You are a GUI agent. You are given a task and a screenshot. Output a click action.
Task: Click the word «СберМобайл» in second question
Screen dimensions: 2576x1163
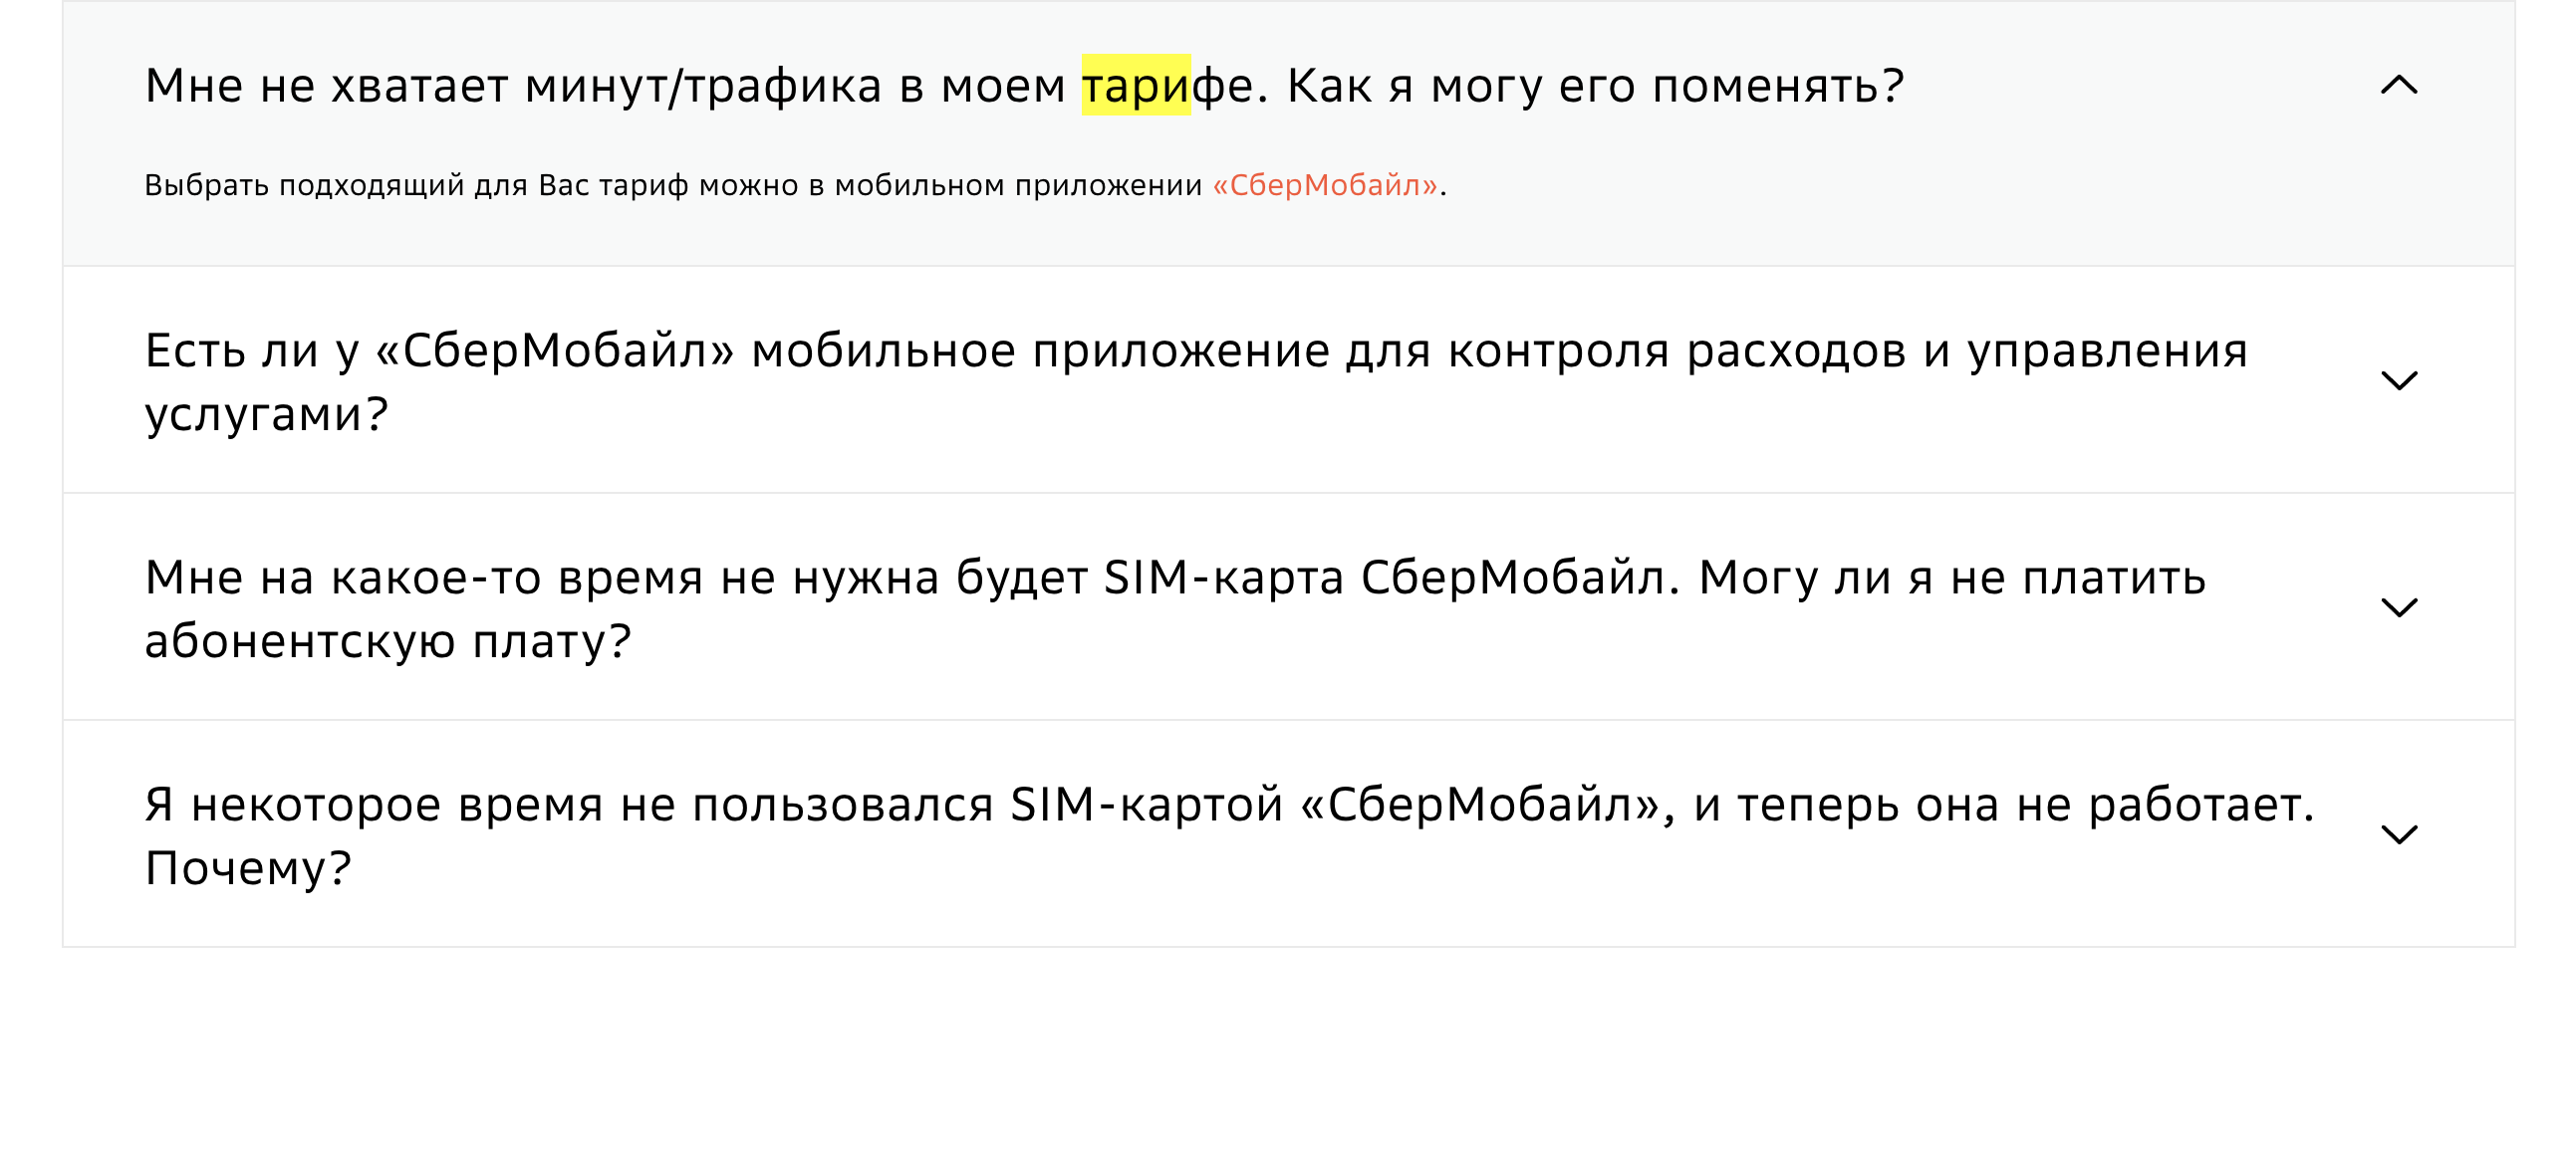[555, 352]
